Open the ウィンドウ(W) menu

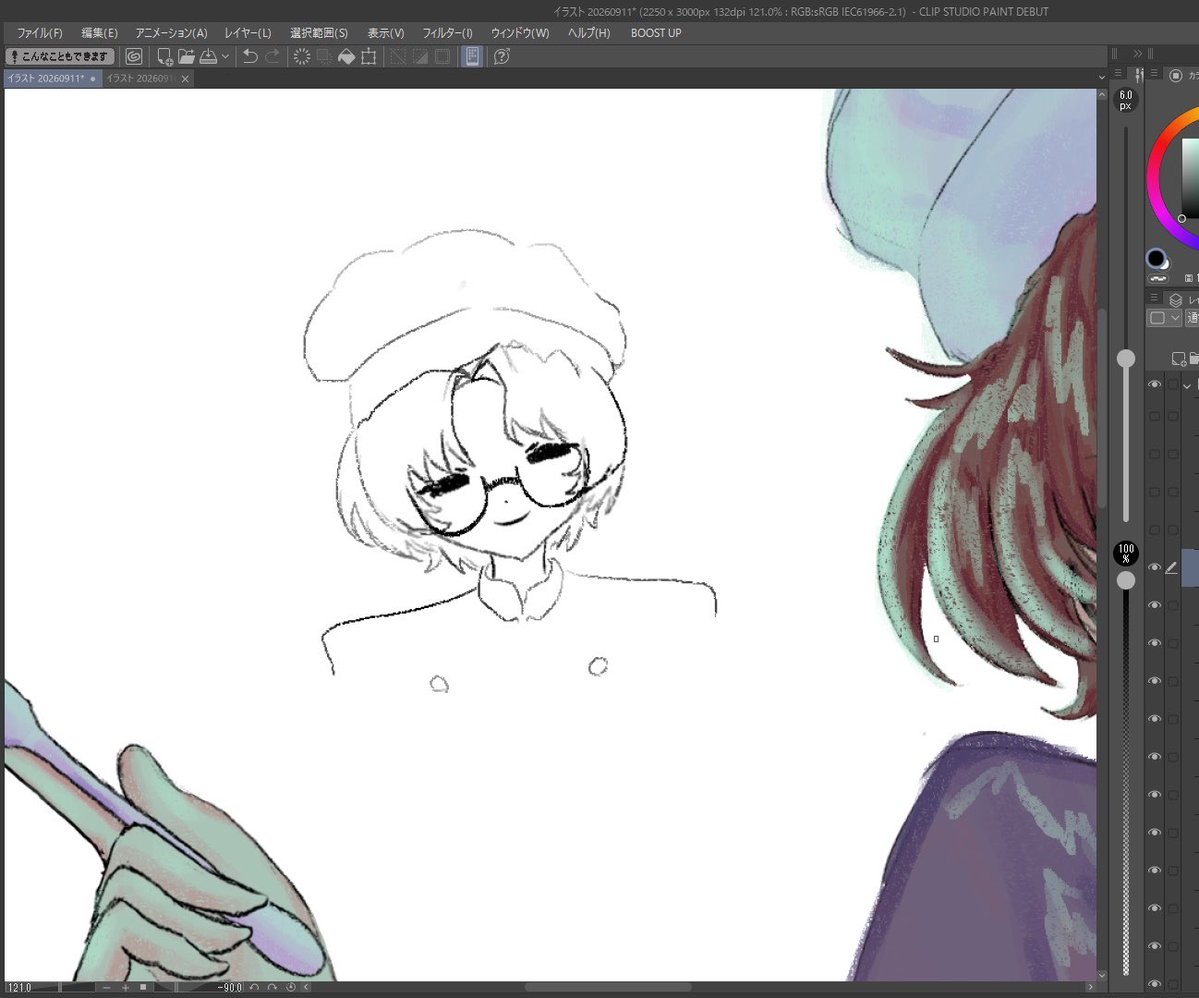(520, 33)
